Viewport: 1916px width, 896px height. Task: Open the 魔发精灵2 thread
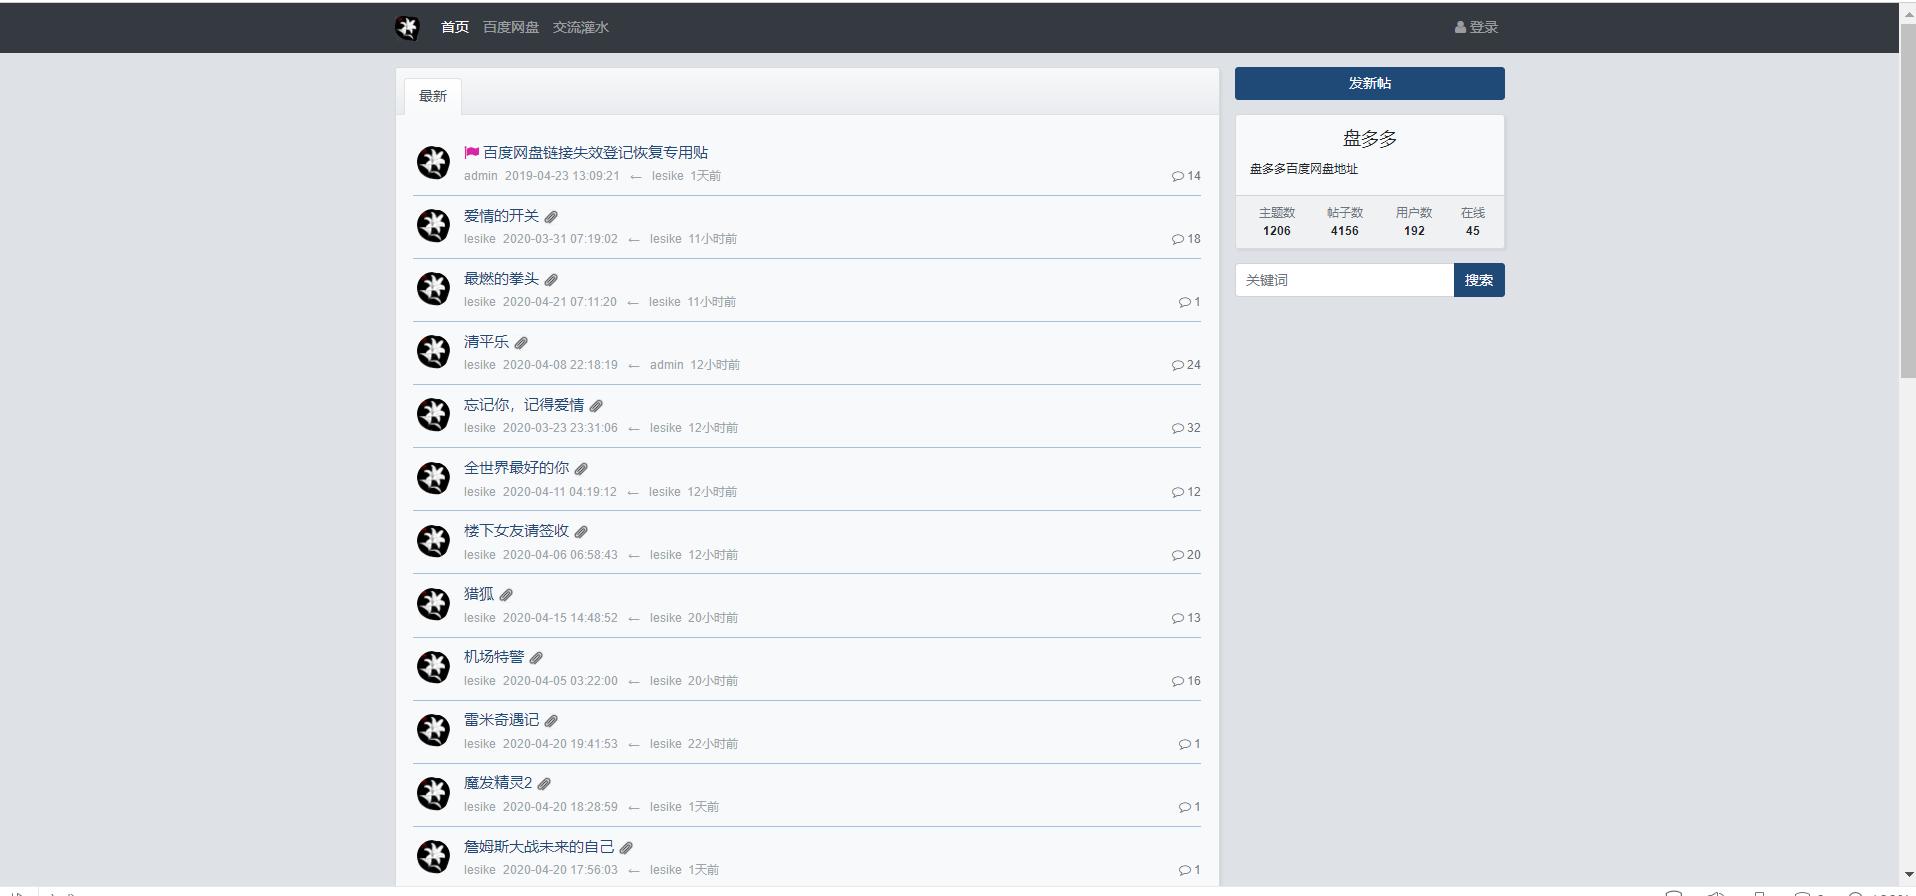tap(498, 783)
